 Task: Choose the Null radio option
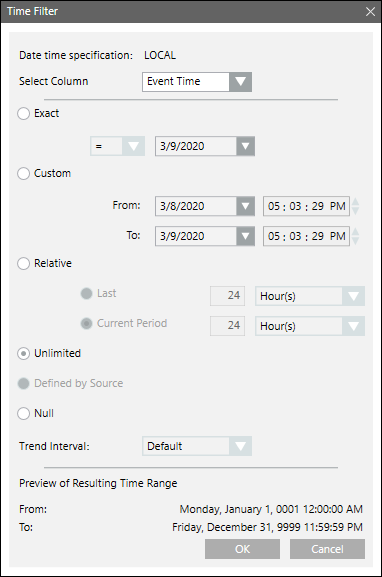pos(24,414)
